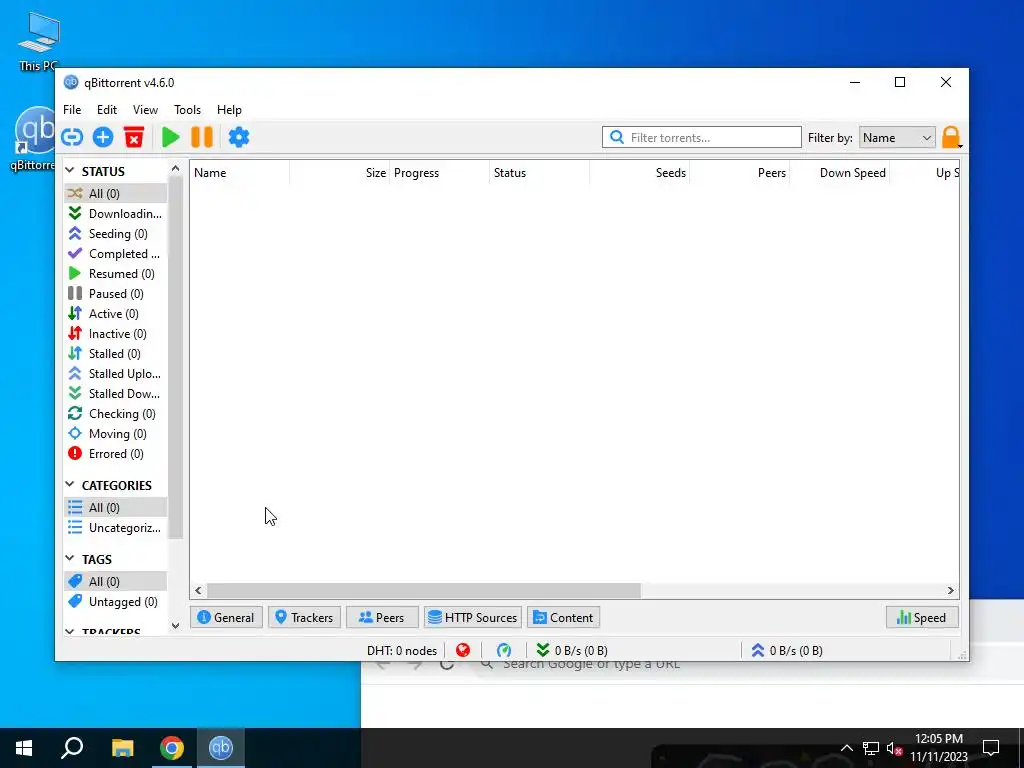The height and width of the screenshot is (768, 1024).
Task: Toggle the alternative speed limits icon
Action: pyautogui.click(x=504, y=650)
